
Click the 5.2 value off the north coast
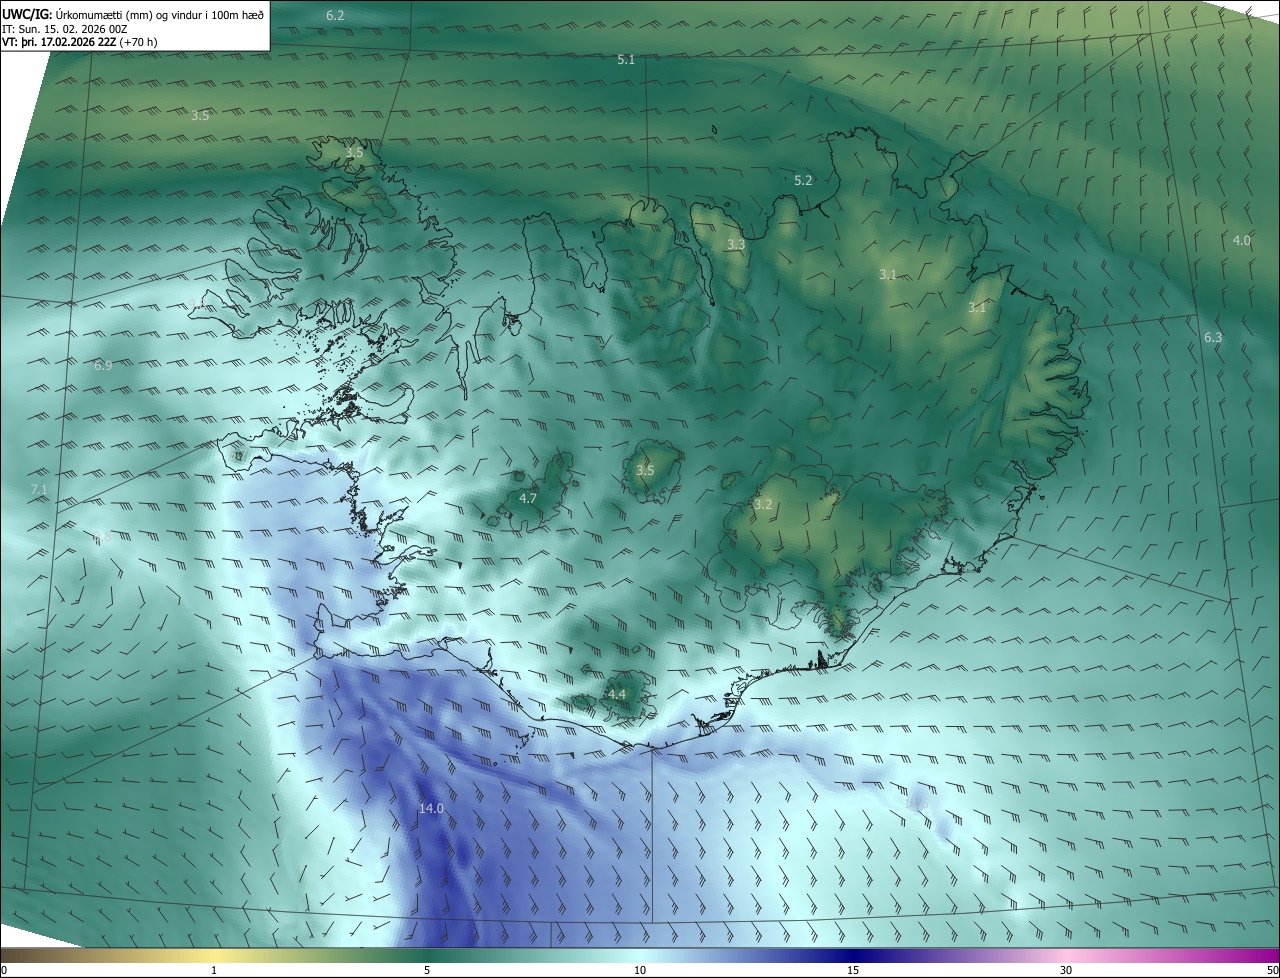pos(803,181)
